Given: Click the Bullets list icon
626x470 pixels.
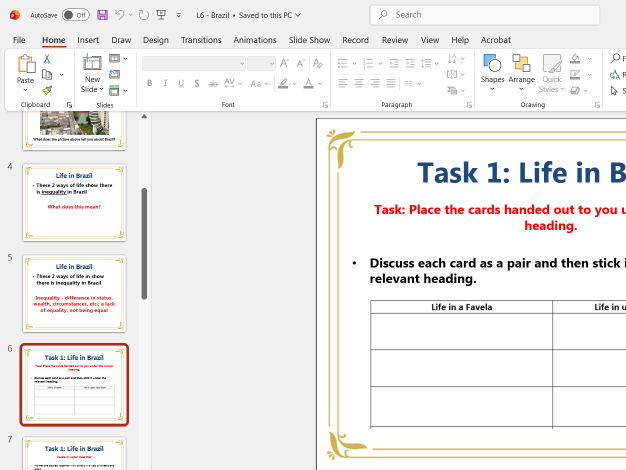Looking at the screenshot, I should click(343, 63).
